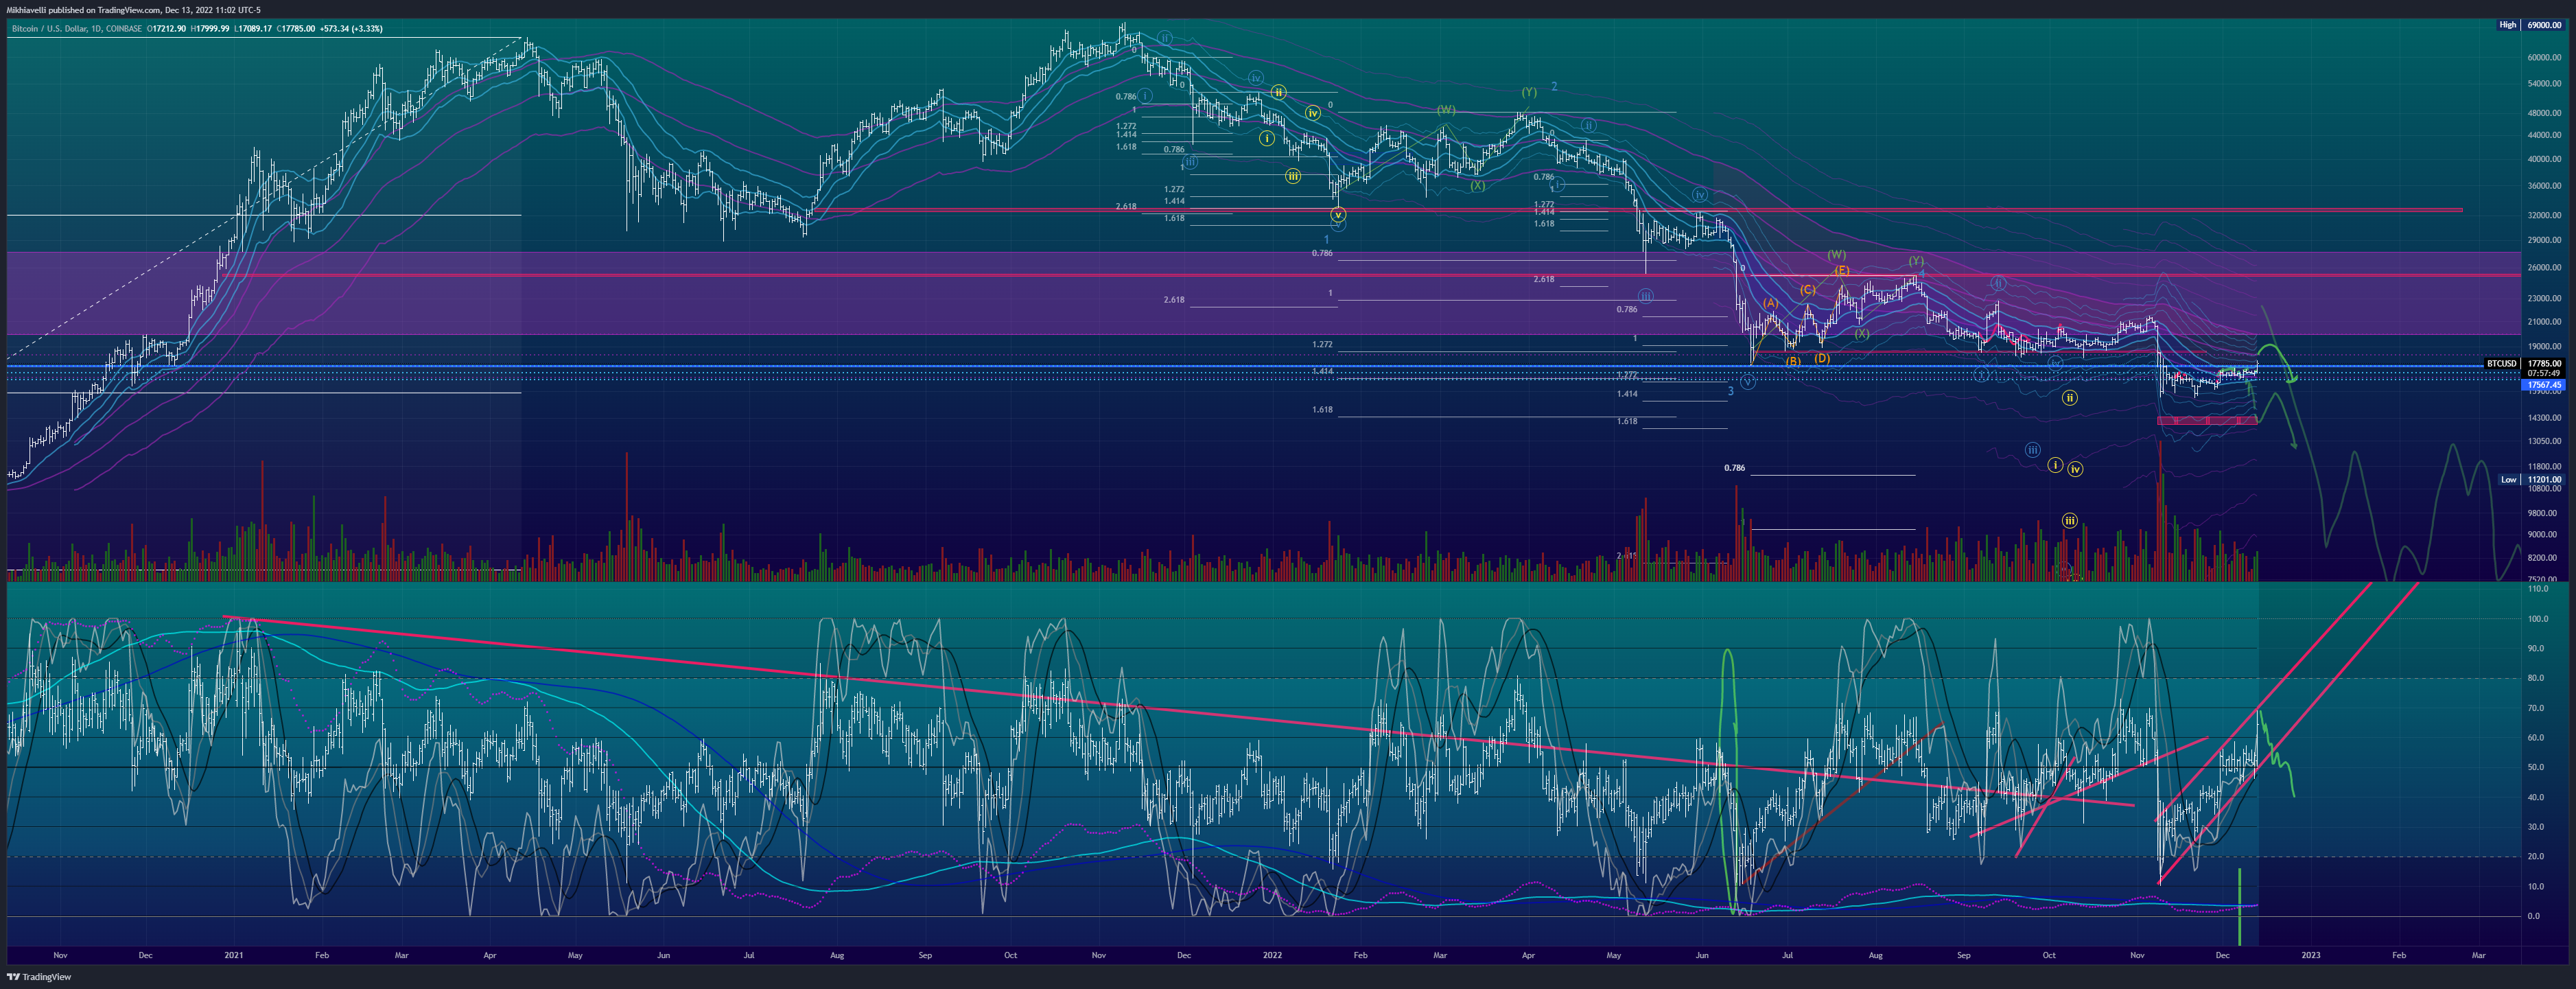The height and width of the screenshot is (989, 2576).
Task: Open the Mikhiavelli published on TradingView.com header
Action: pos(133,10)
